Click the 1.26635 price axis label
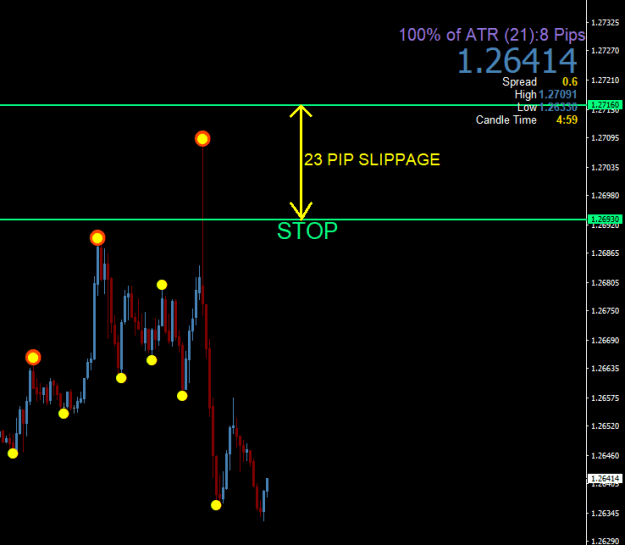Screen dimensions: 625x545 pos(605,368)
